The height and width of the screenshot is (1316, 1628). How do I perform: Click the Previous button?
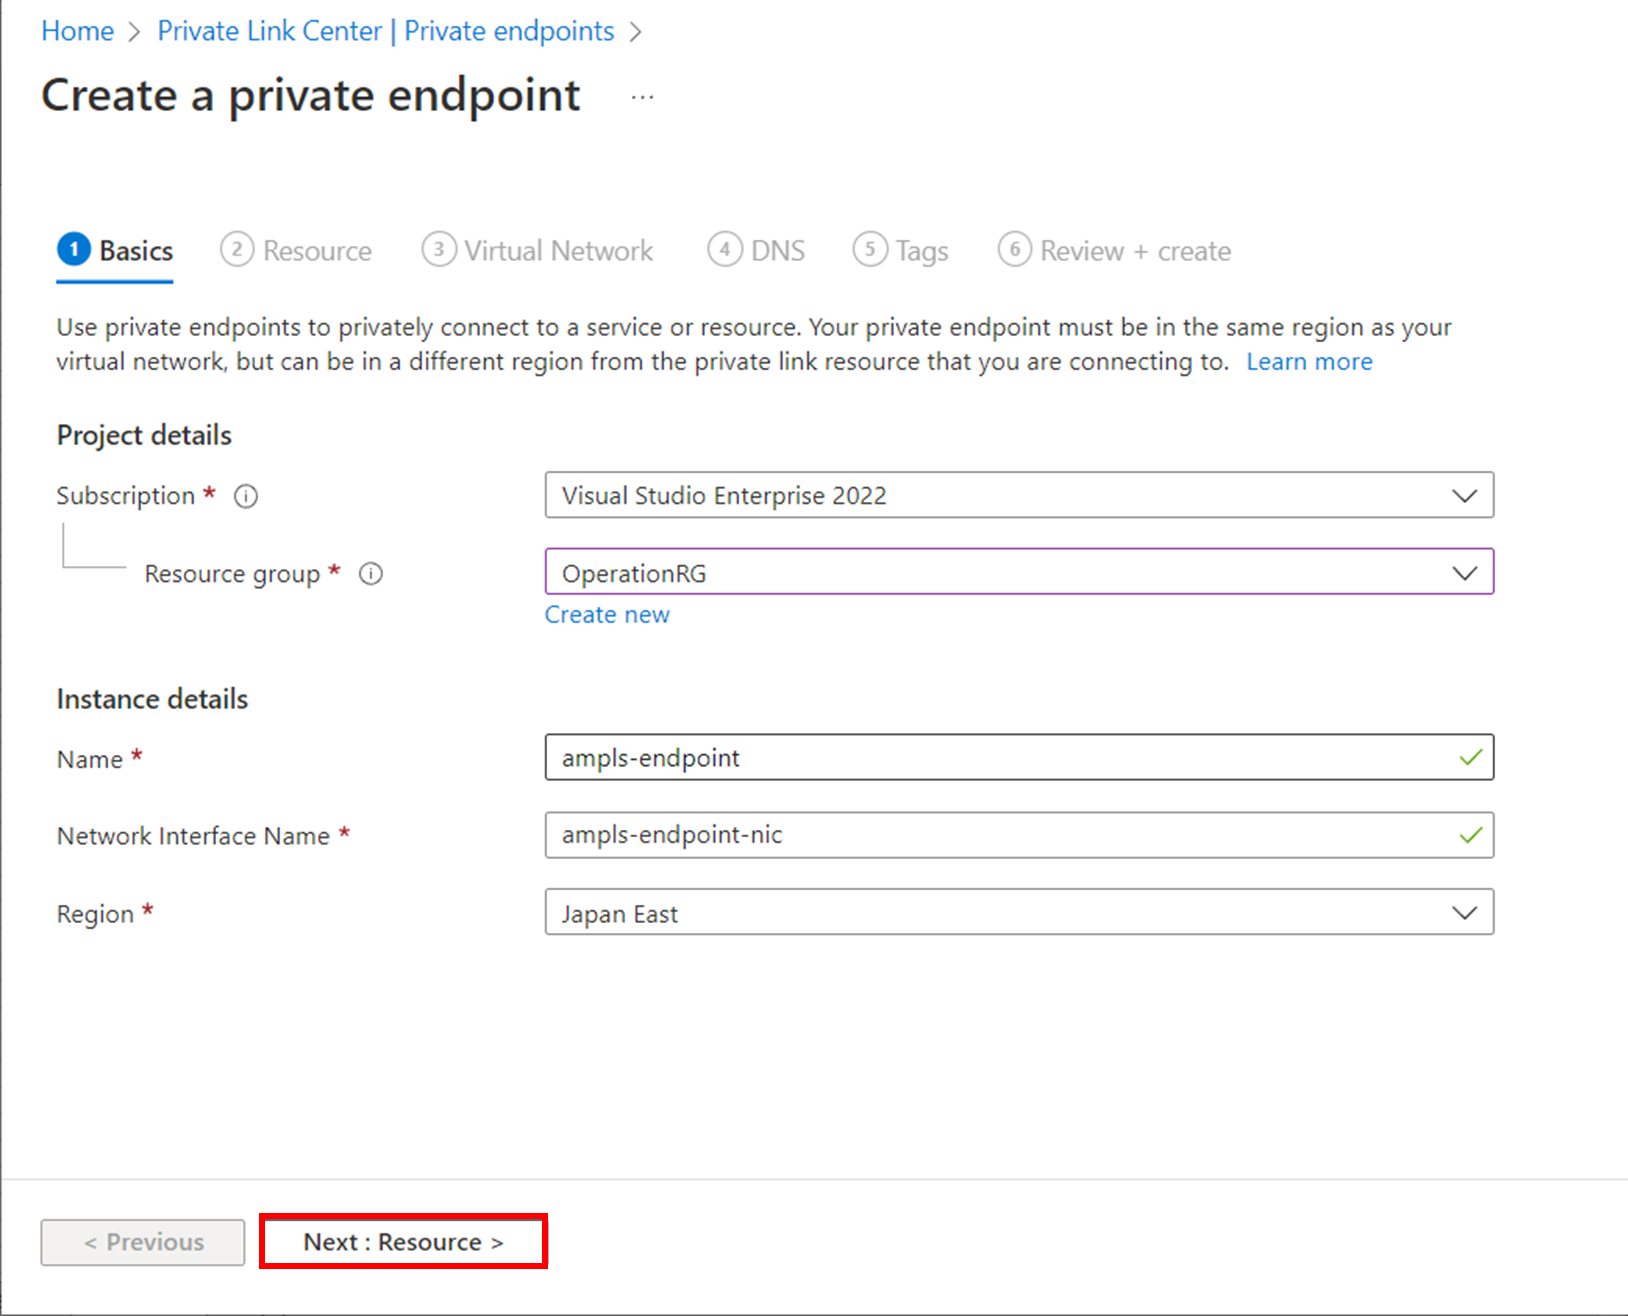click(x=142, y=1241)
